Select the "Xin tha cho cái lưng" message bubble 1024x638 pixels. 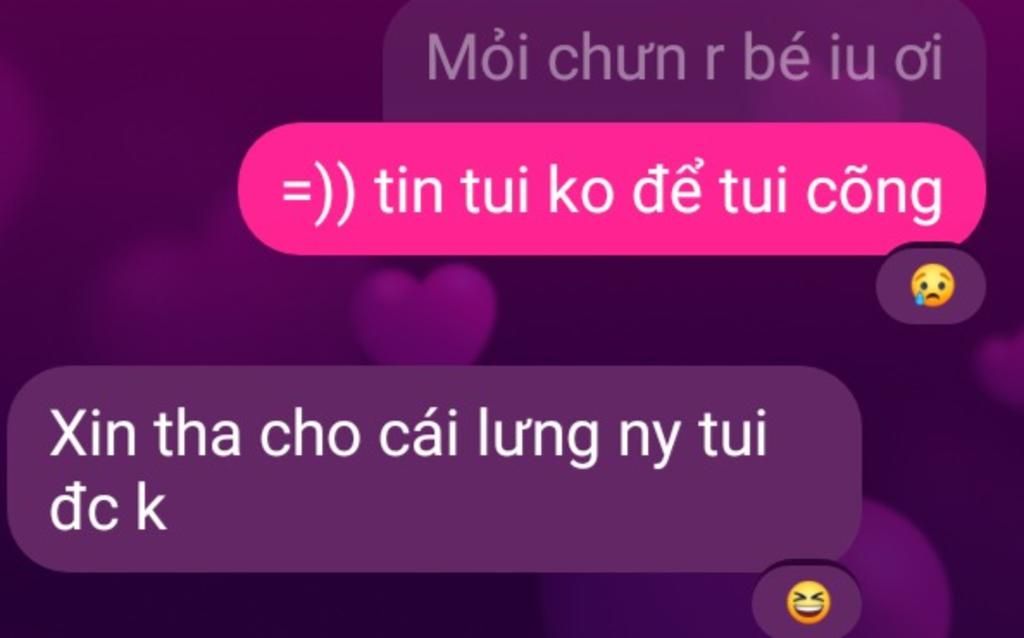(x=434, y=469)
